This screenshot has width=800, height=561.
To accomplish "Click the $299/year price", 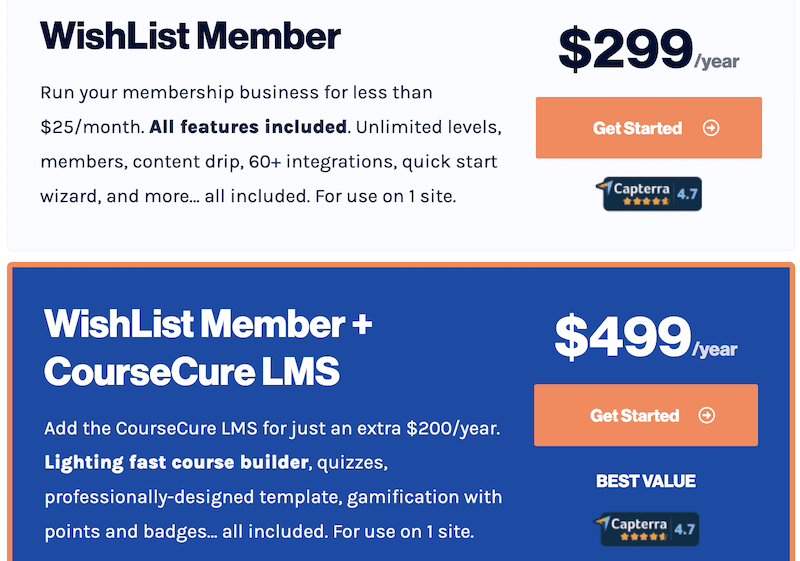I will pos(648,49).
